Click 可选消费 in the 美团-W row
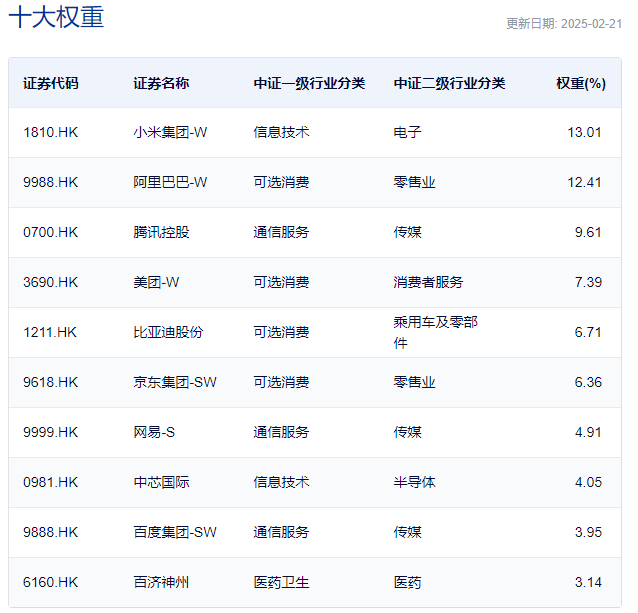The height and width of the screenshot is (613, 638). (x=281, y=282)
